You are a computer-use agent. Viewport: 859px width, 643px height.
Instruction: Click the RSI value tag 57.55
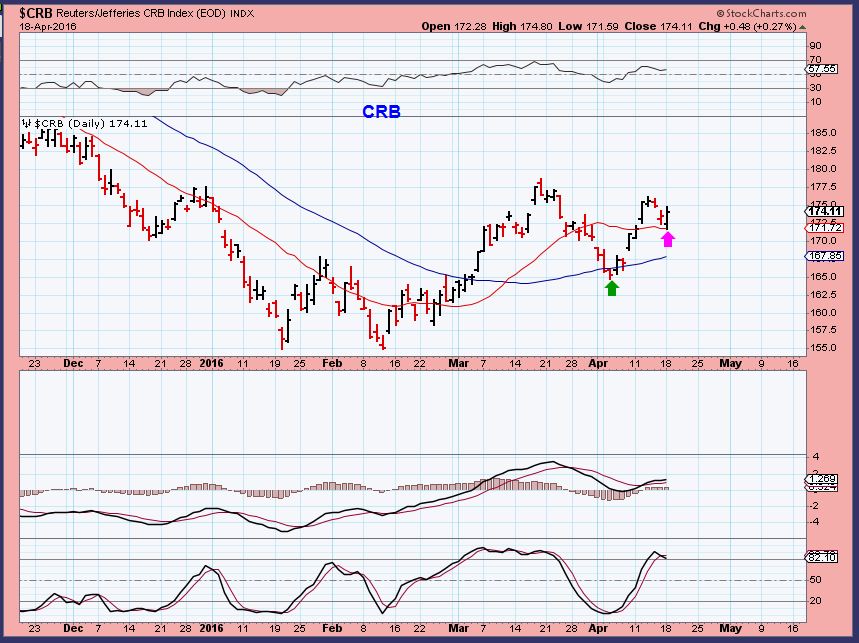pos(822,69)
